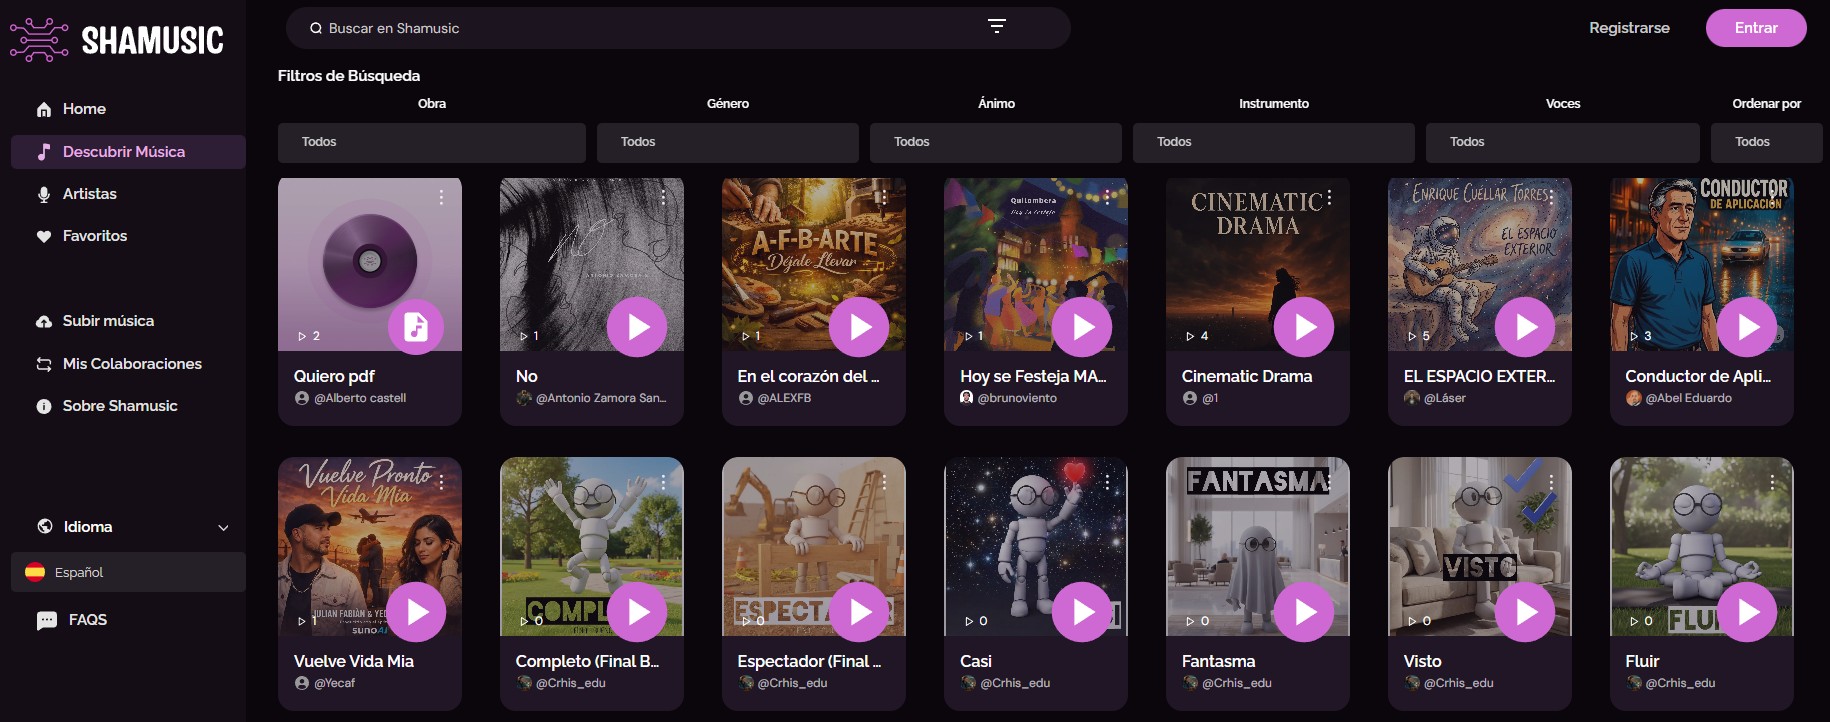Screen dimensions: 1830x722
Task: Click the Registrarse link
Action: click(x=1629, y=28)
